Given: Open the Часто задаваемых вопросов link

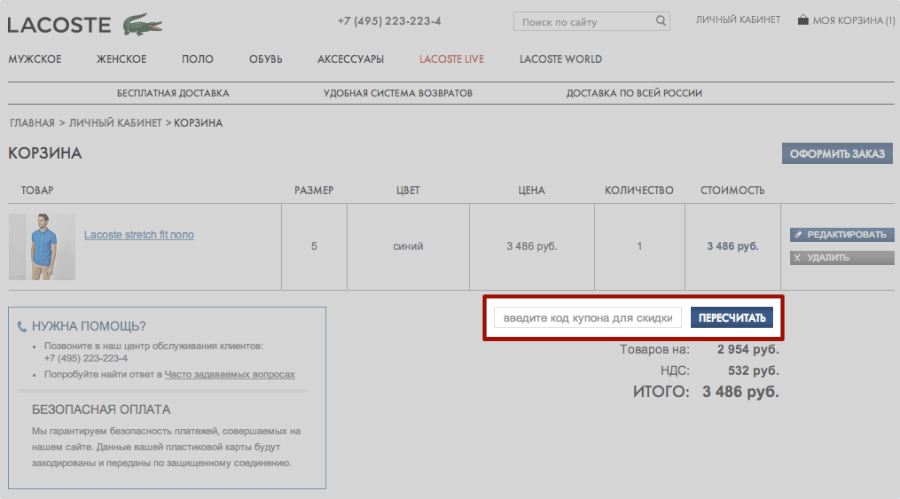Looking at the screenshot, I should tap(230, 374).
